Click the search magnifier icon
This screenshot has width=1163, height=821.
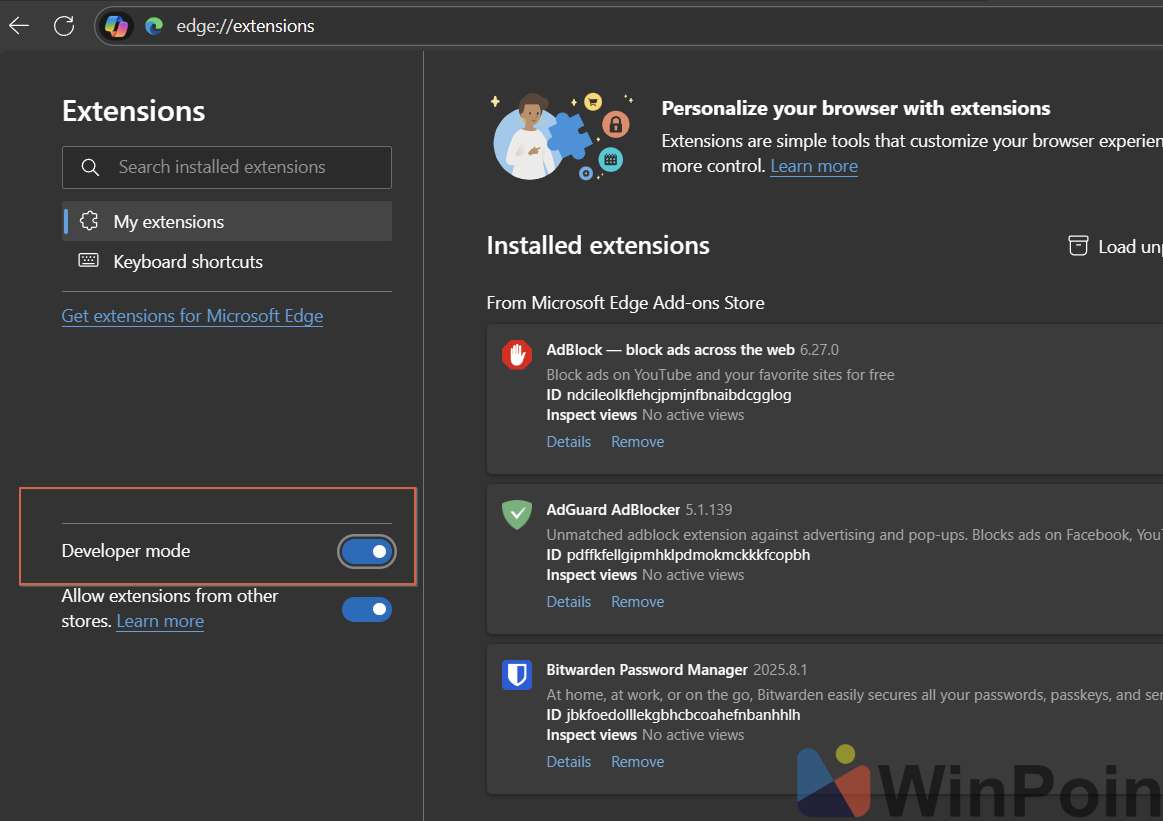(x=90, y=167)
